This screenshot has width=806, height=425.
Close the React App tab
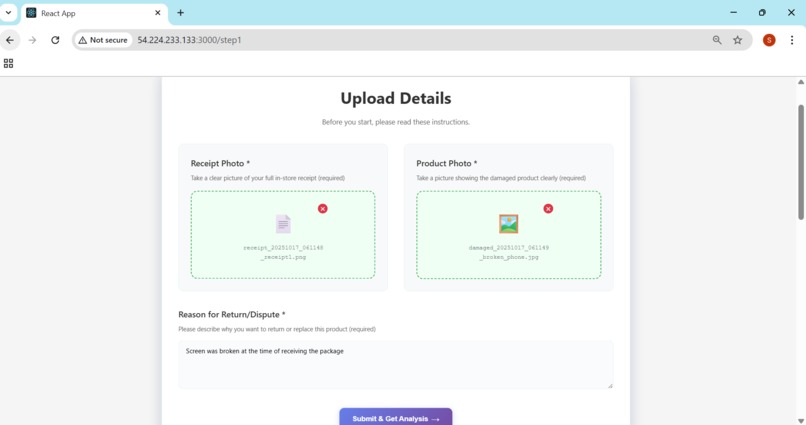click(x=158, y=13)
